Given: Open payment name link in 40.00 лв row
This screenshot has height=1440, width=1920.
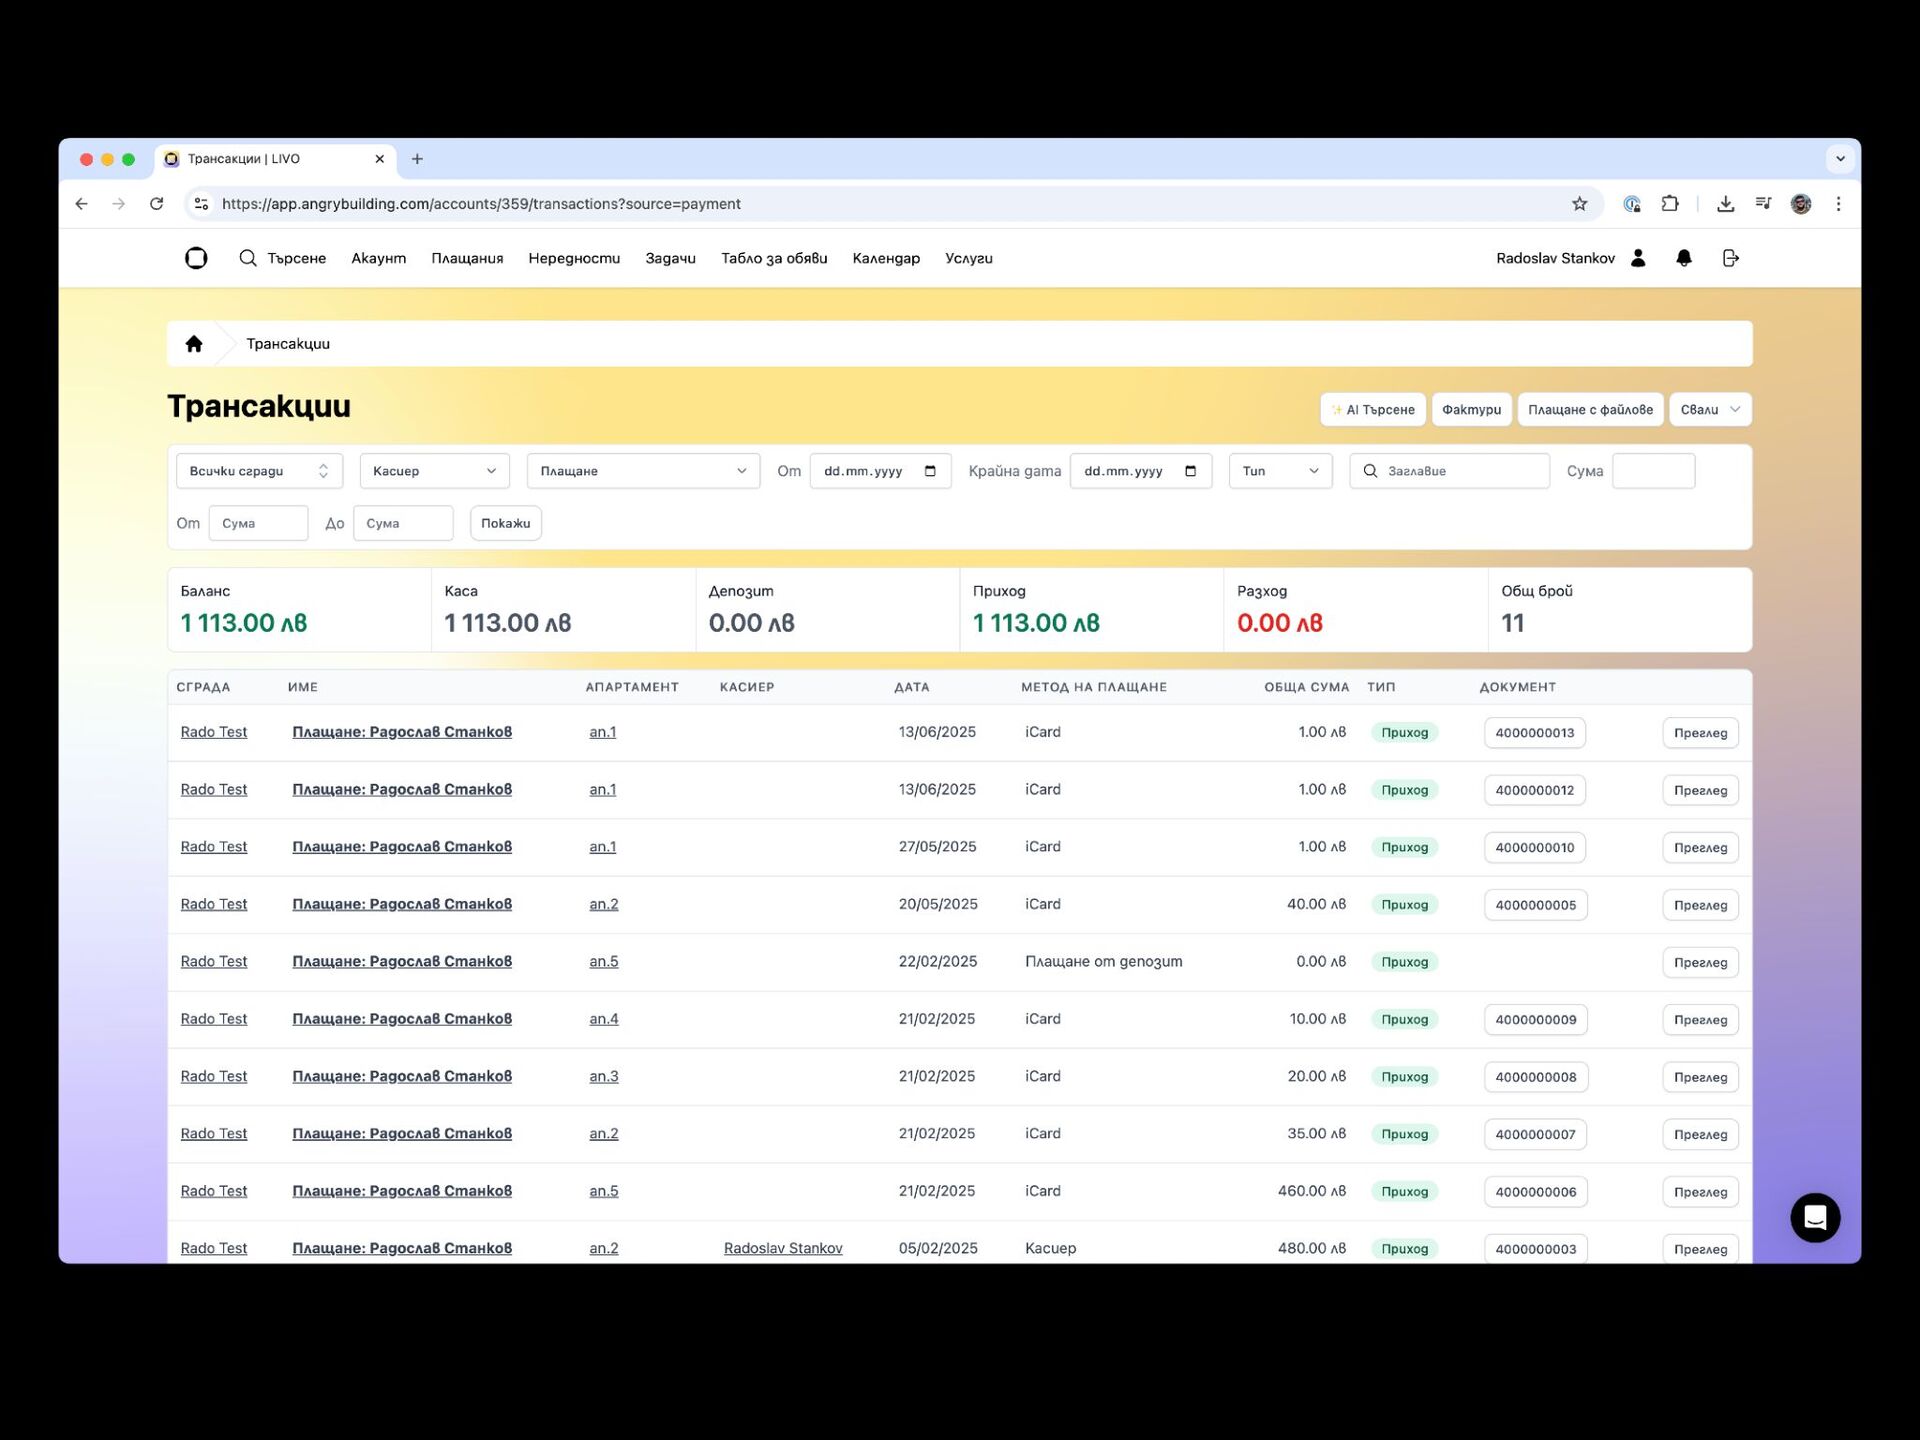Looking at the screenshot, I should (x=402, y=904).
